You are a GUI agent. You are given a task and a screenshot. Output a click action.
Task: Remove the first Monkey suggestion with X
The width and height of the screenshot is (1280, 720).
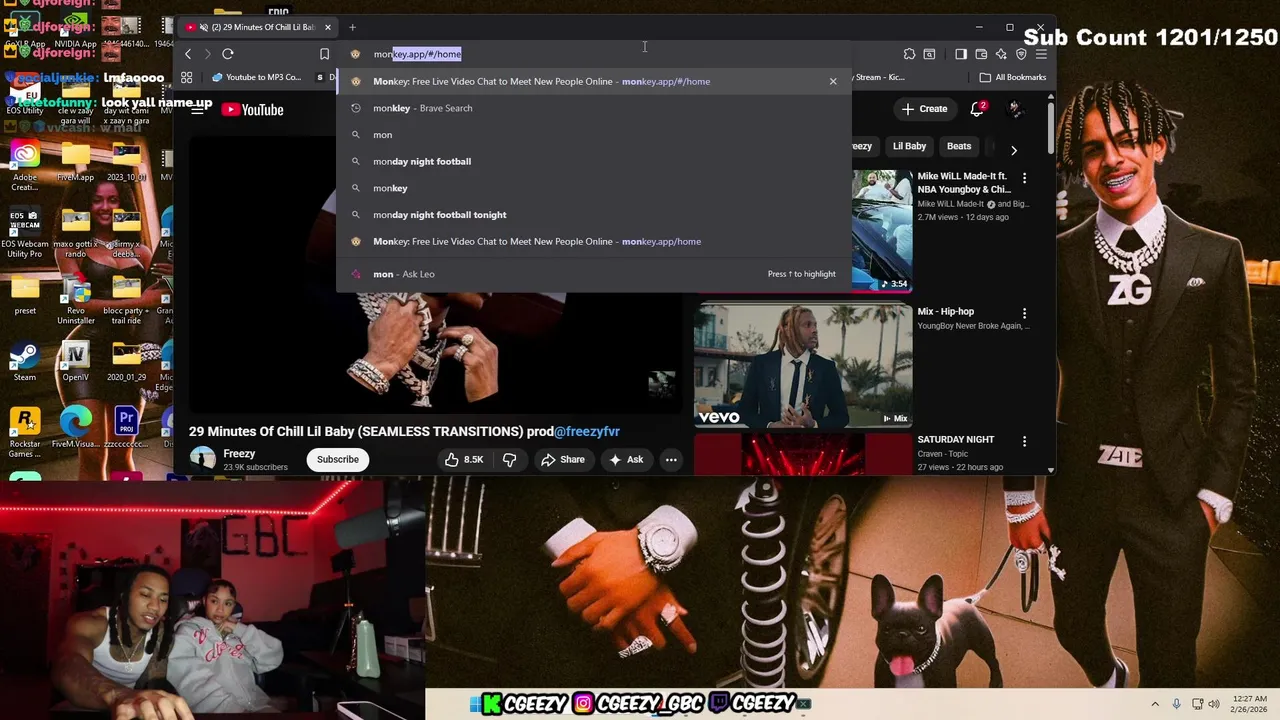coord(833,81)
